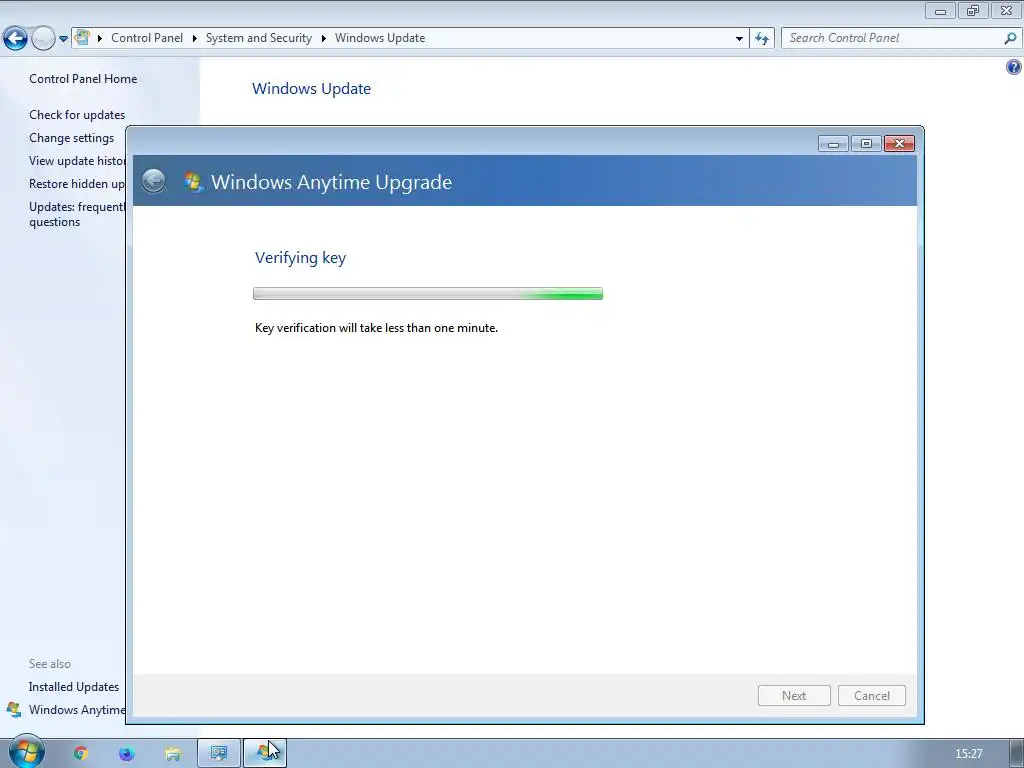
Task: Click back arrow in Anytime Upgrade wizard
Action: point(153,181)
